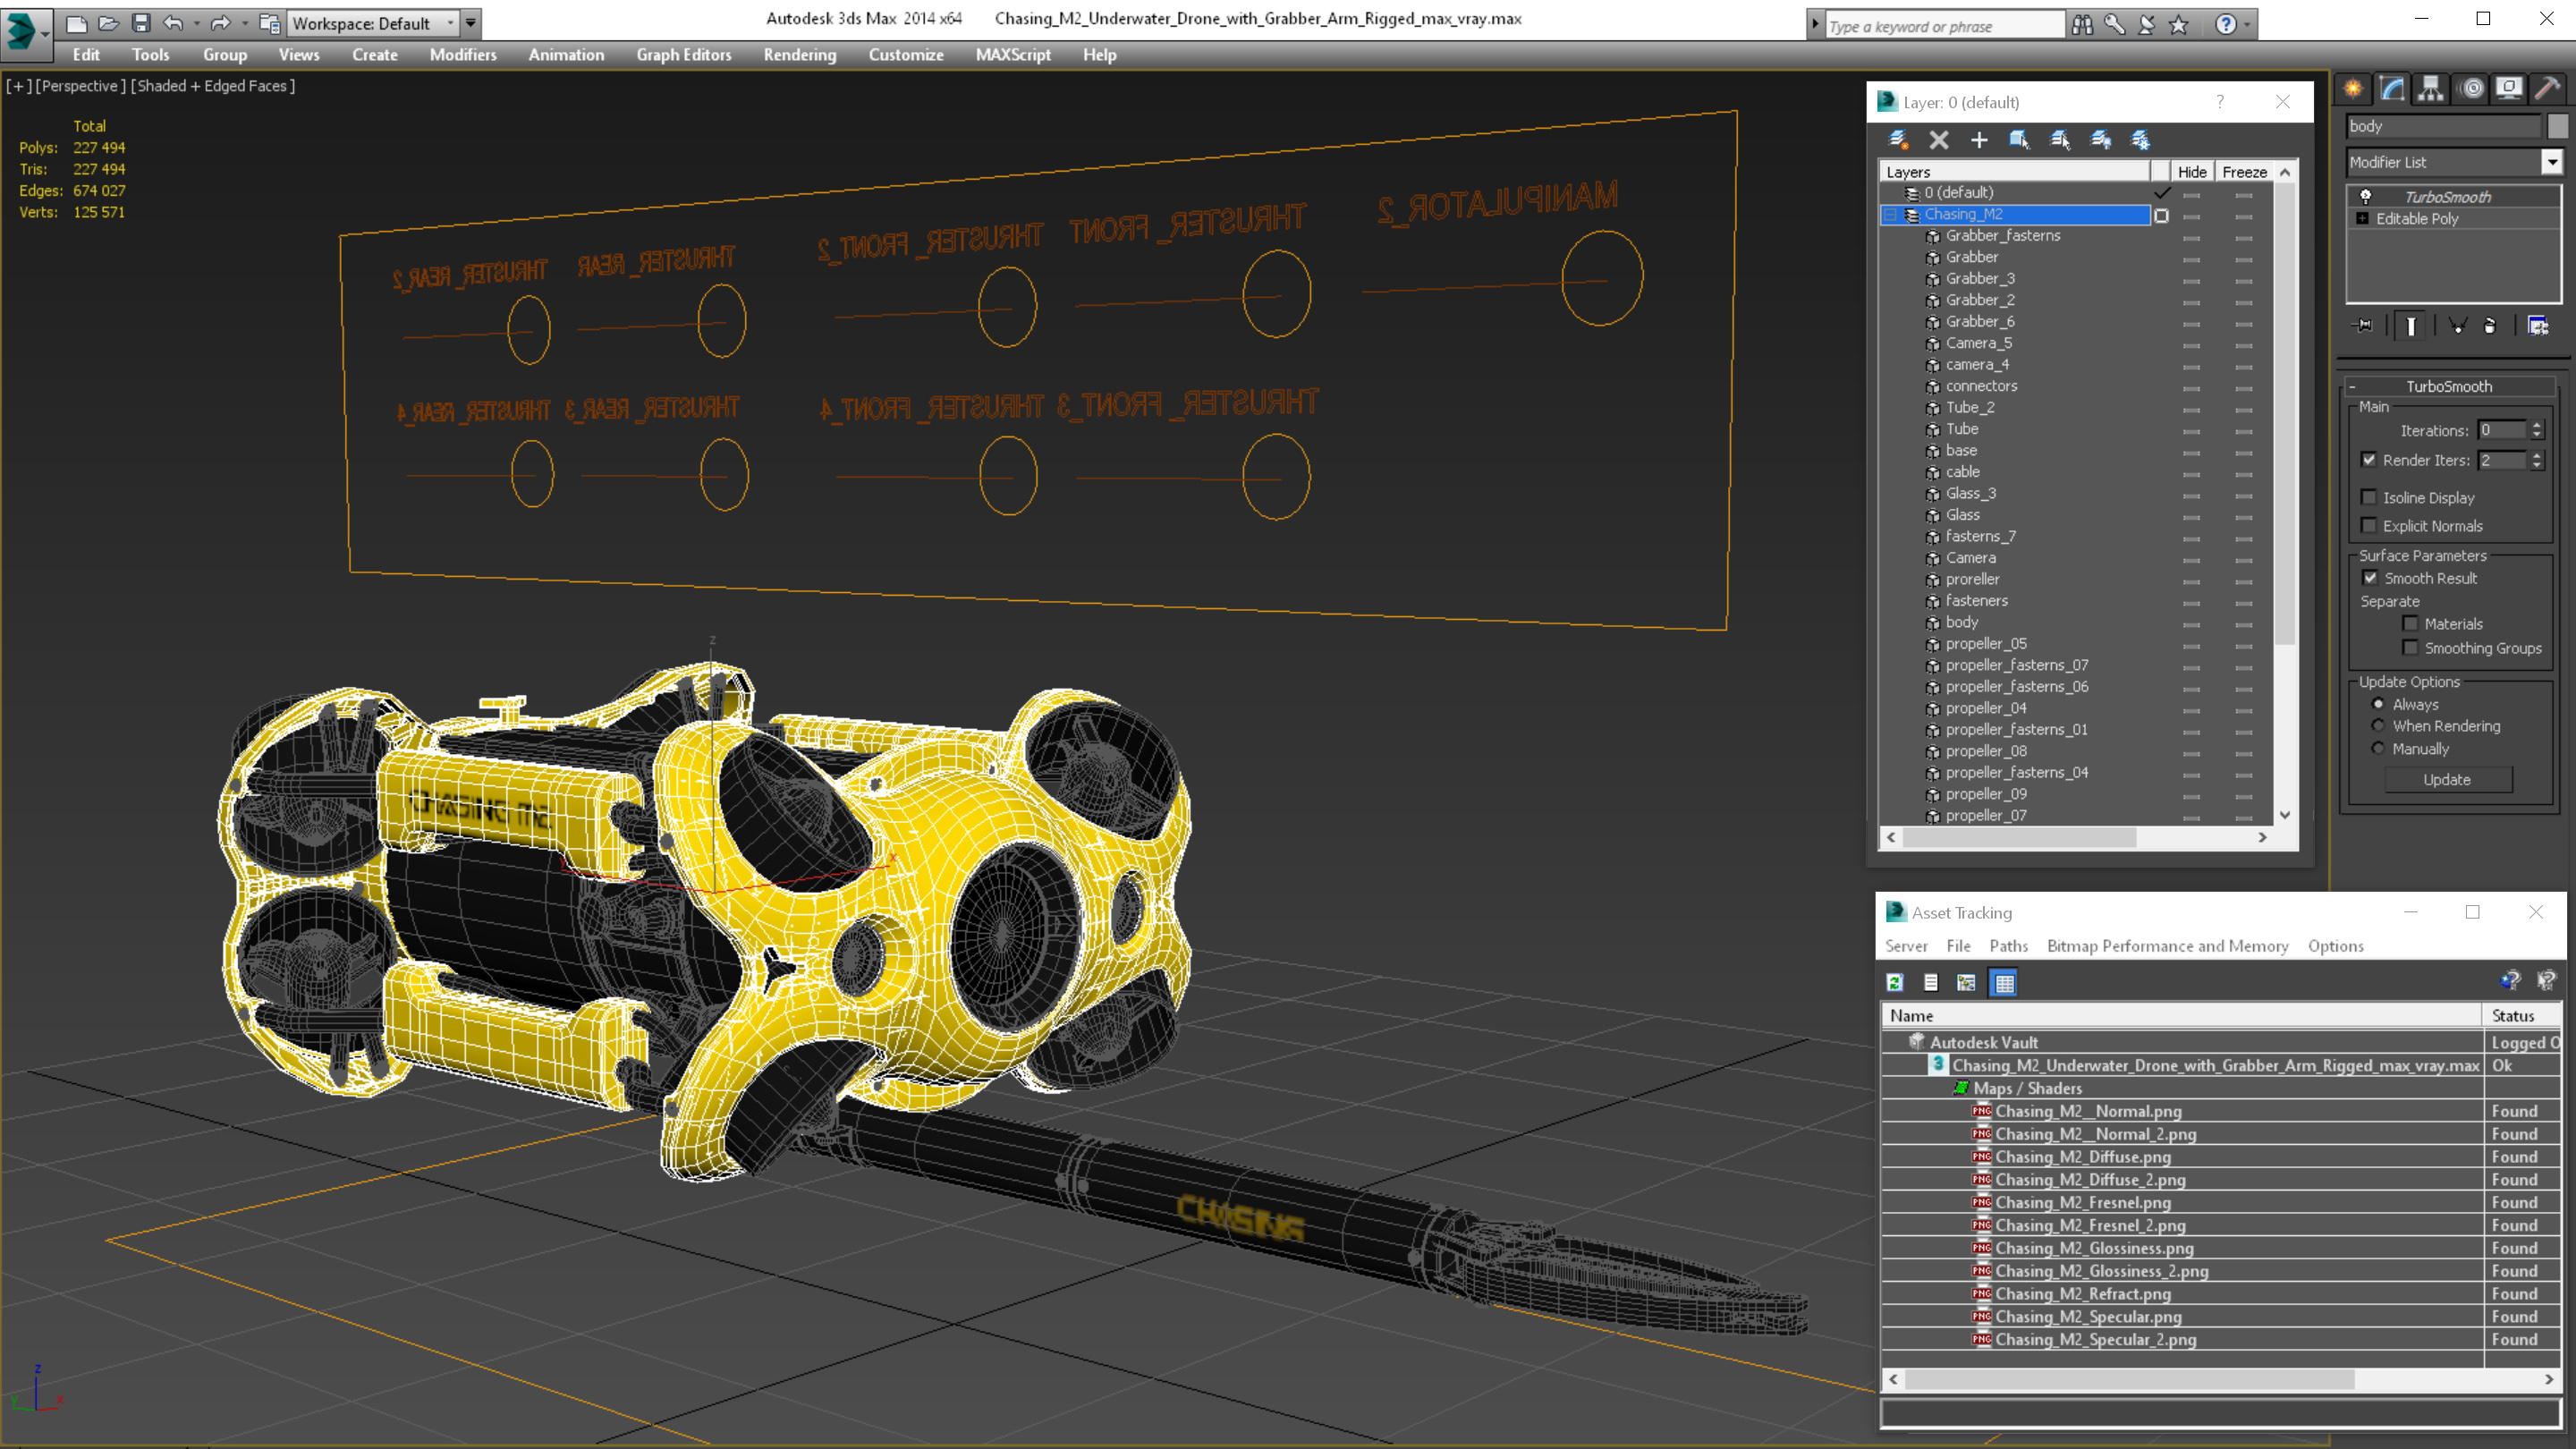Viewport: 2576px width, 1449px height.
Task: Open the Edit menu
Action: 86,55
